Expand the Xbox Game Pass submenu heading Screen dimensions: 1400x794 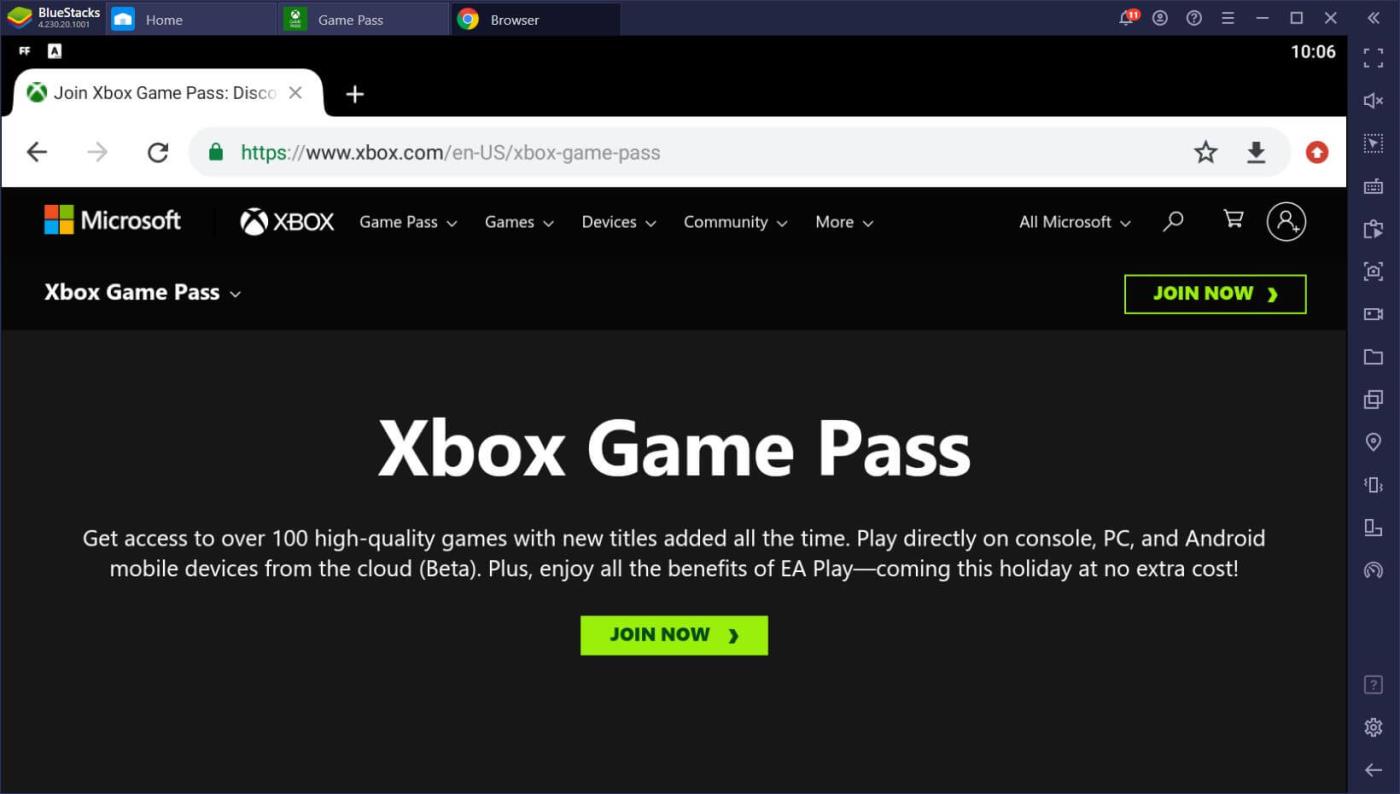pos(143,293)
